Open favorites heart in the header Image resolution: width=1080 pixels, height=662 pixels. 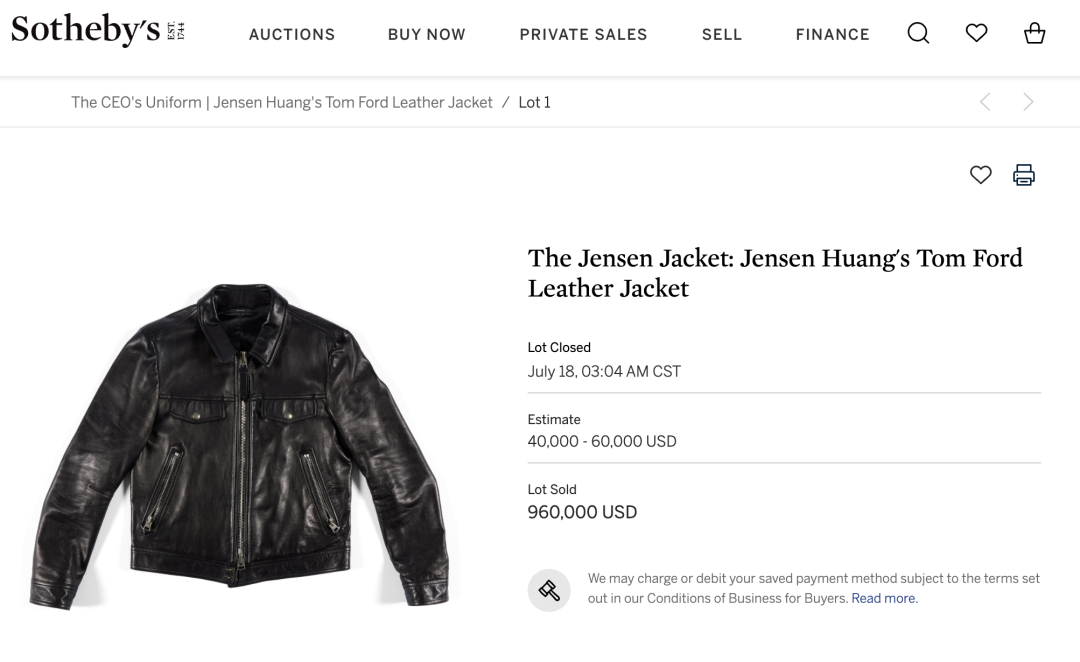[x=976, y=32]
